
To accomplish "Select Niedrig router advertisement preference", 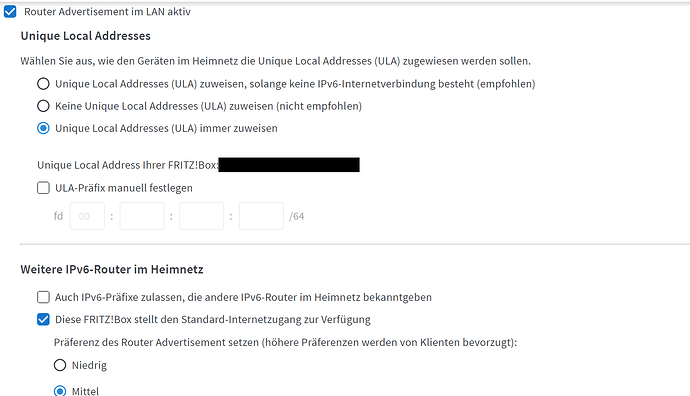I will (x=60, y=365).
